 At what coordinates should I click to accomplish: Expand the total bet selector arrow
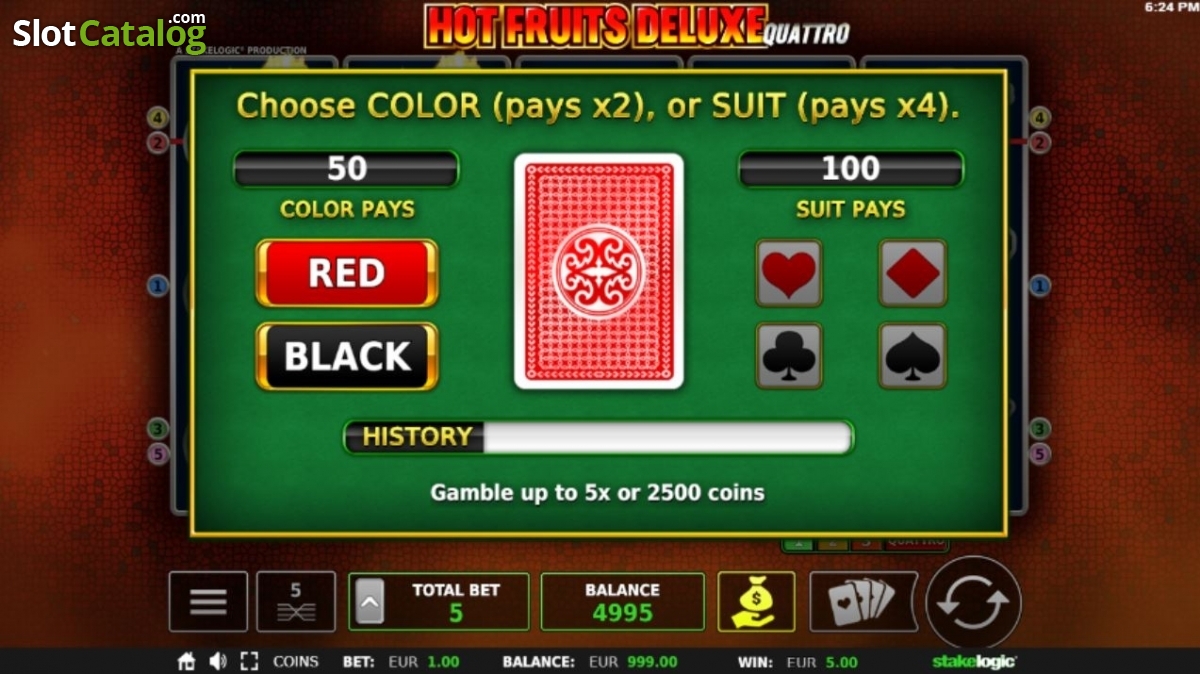[370, 602]
